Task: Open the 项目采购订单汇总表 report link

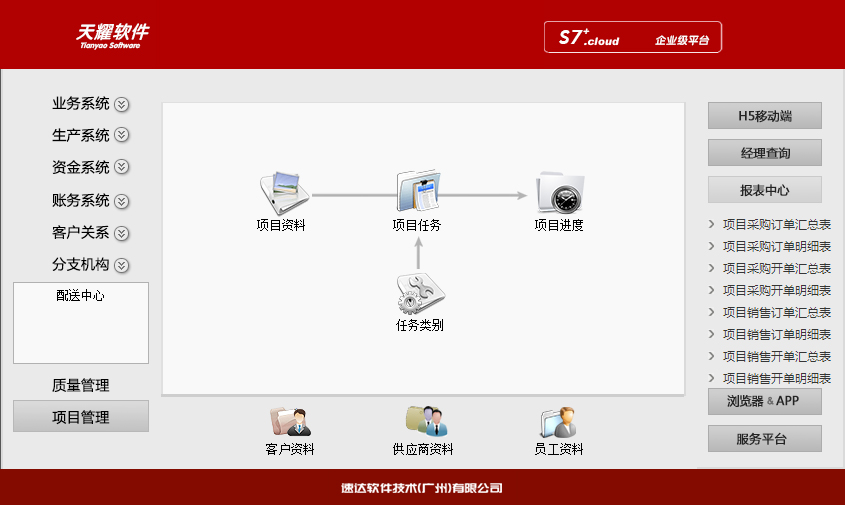Action: pyautogui.click(x=776, y=225)
